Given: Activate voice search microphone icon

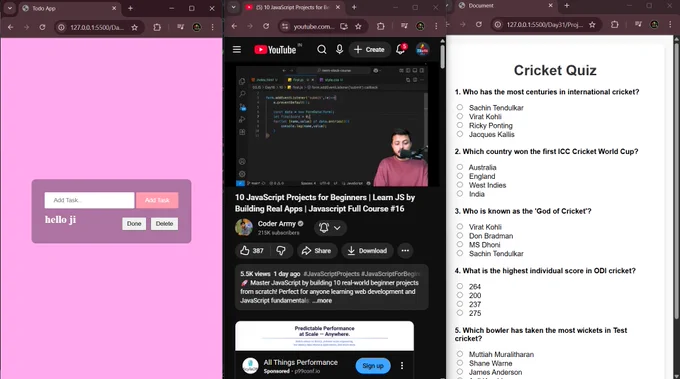Looking at the screenshot, I should click(x=340, y=49).
